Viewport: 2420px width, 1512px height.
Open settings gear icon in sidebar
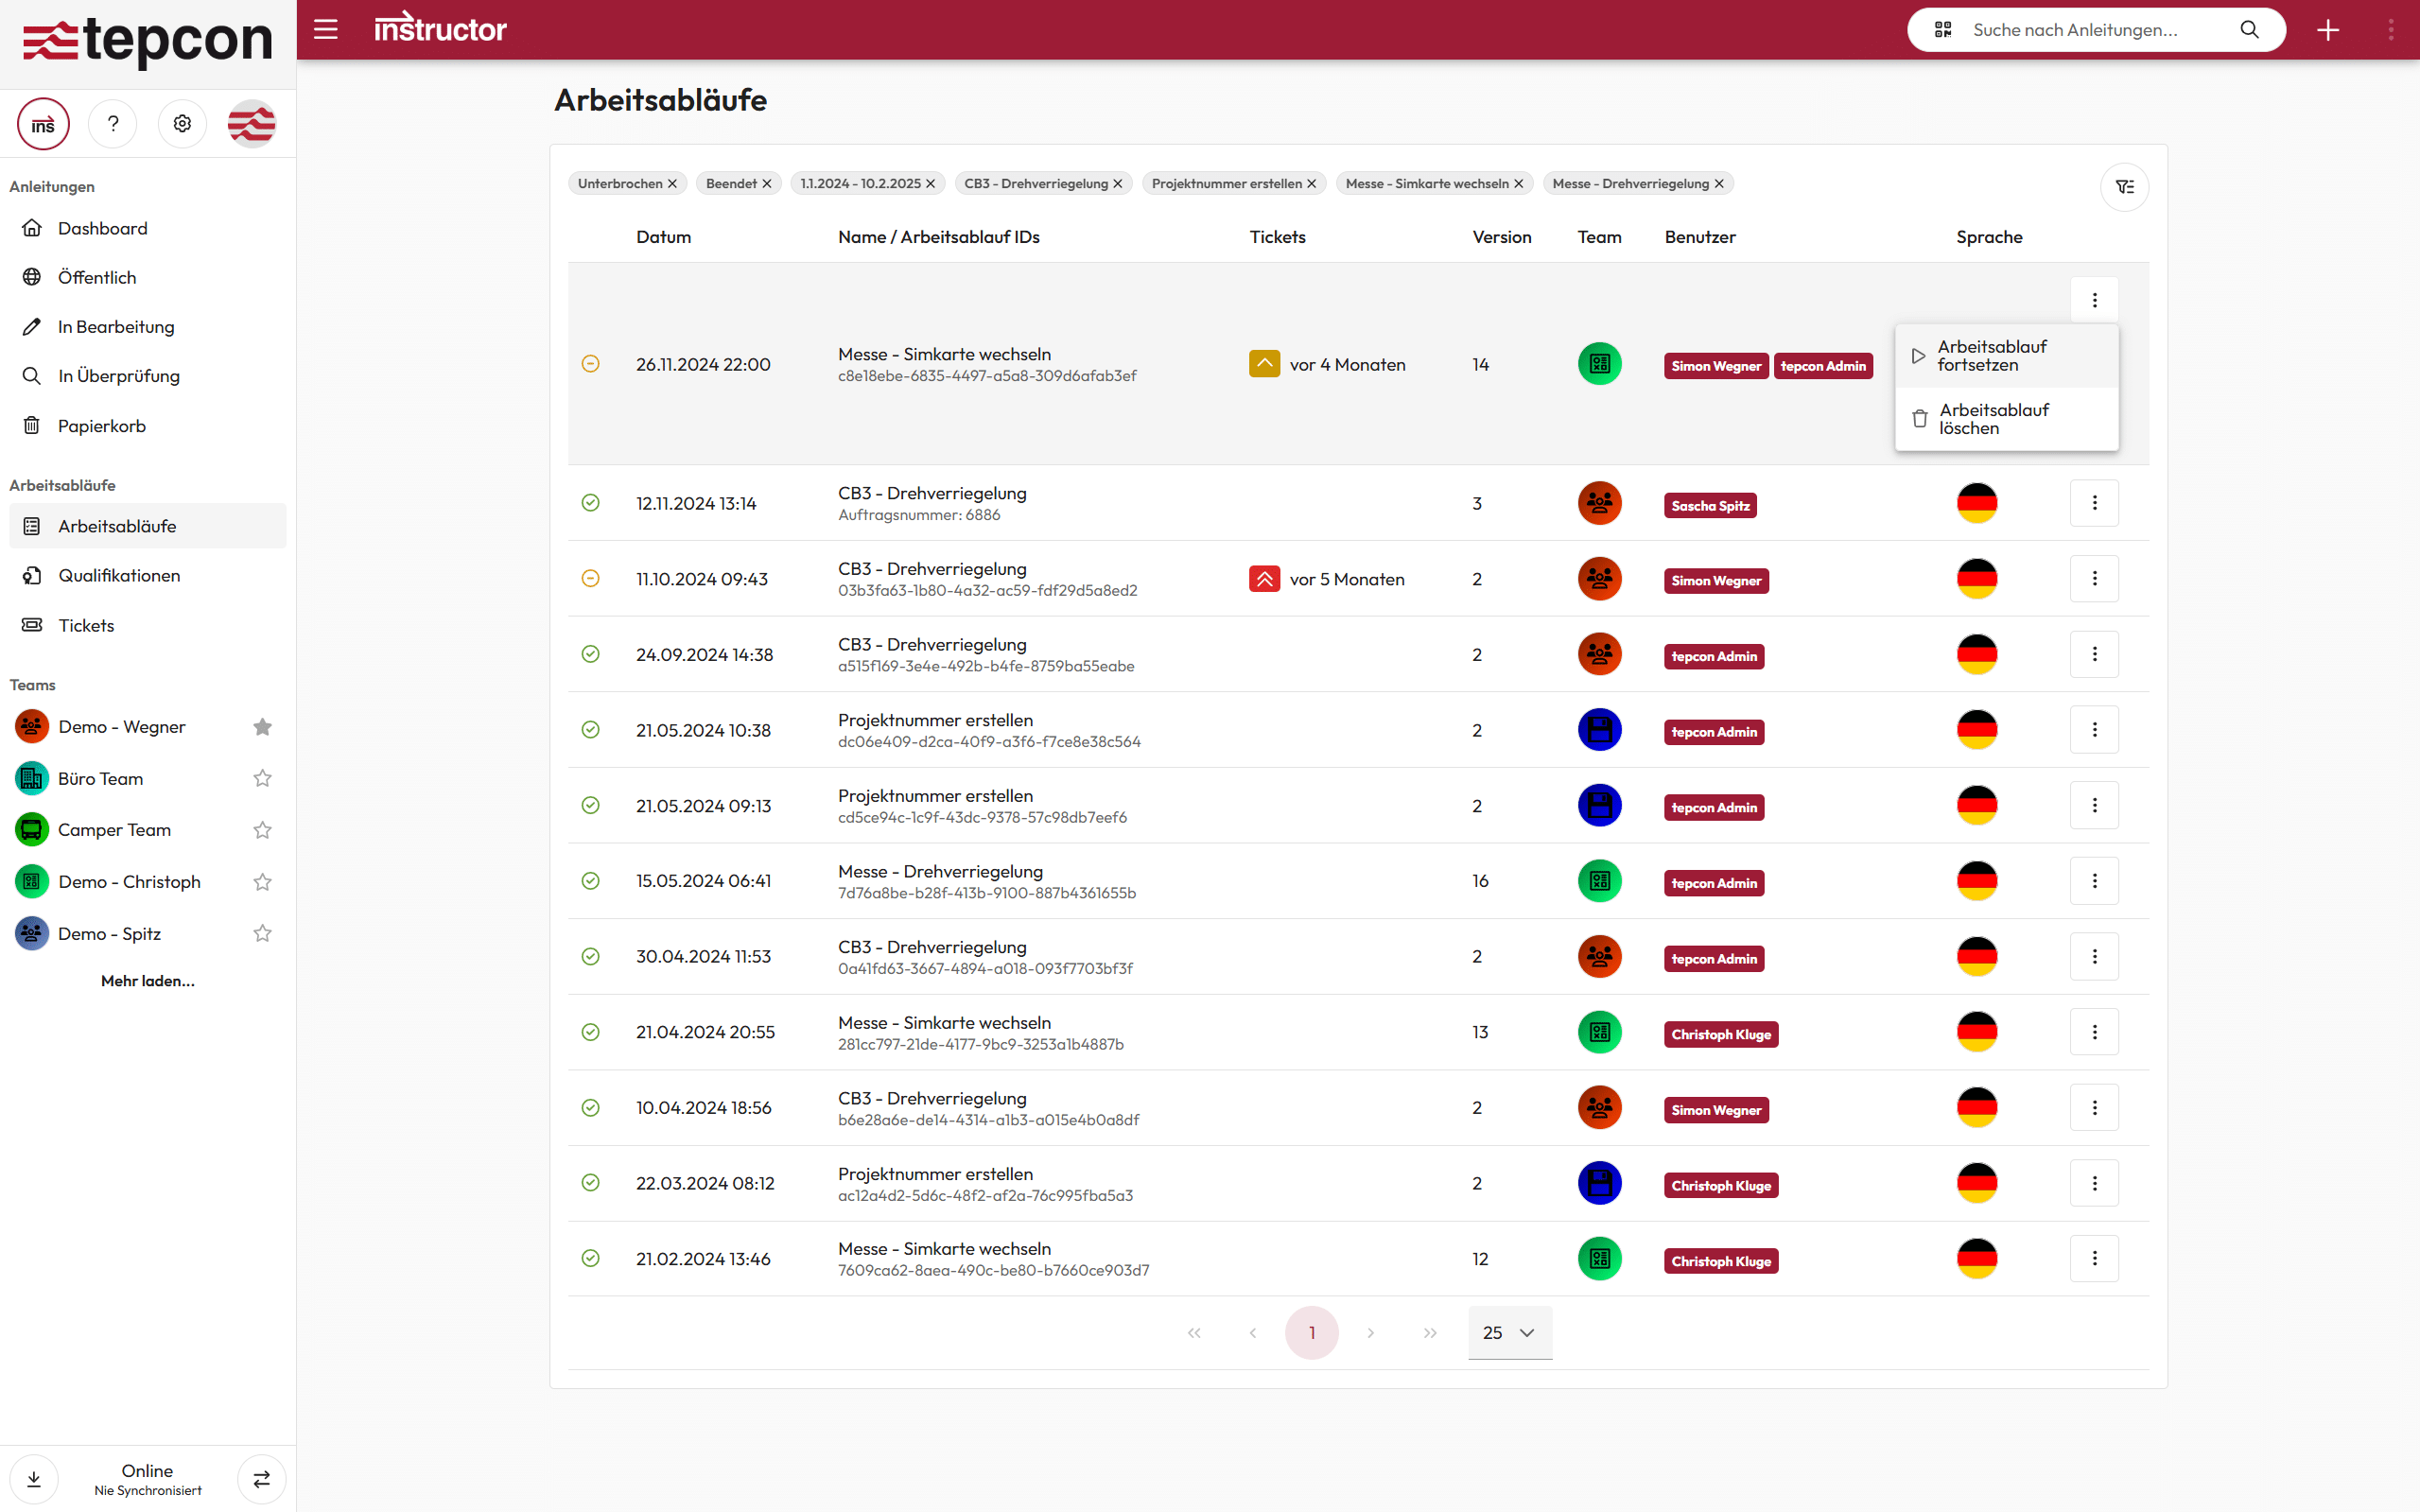pyautogui.click(x=182, y=123)
